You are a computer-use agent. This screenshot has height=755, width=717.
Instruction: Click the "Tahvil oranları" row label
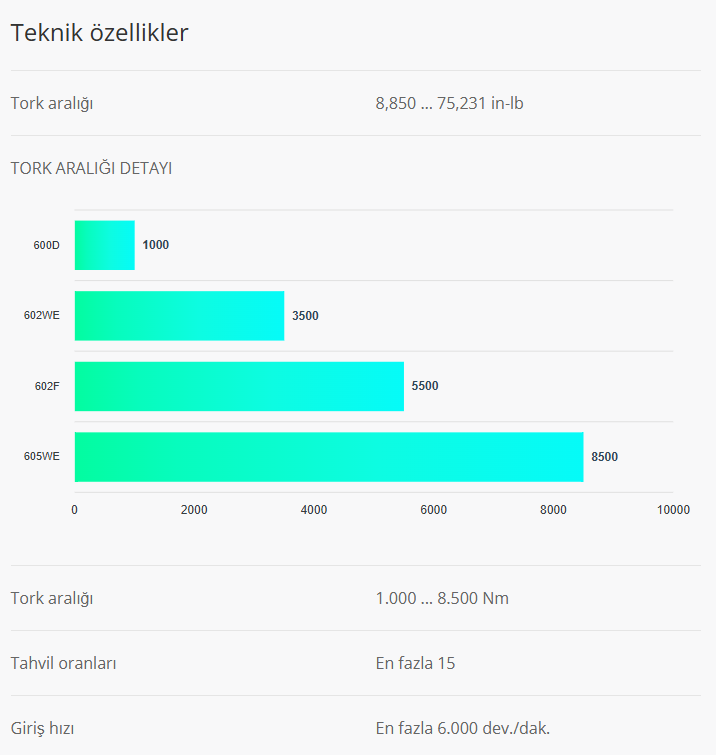63,663
